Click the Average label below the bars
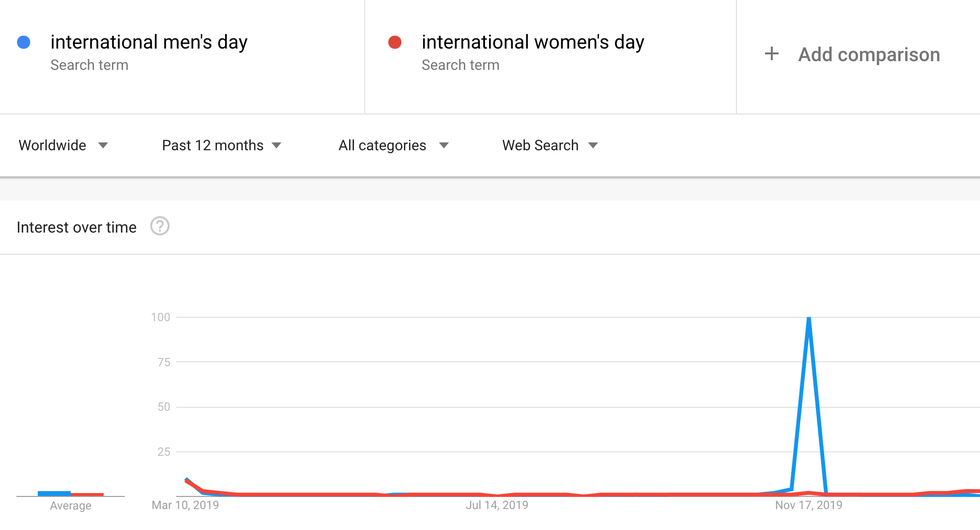980x530 pixels. point(71,506)
